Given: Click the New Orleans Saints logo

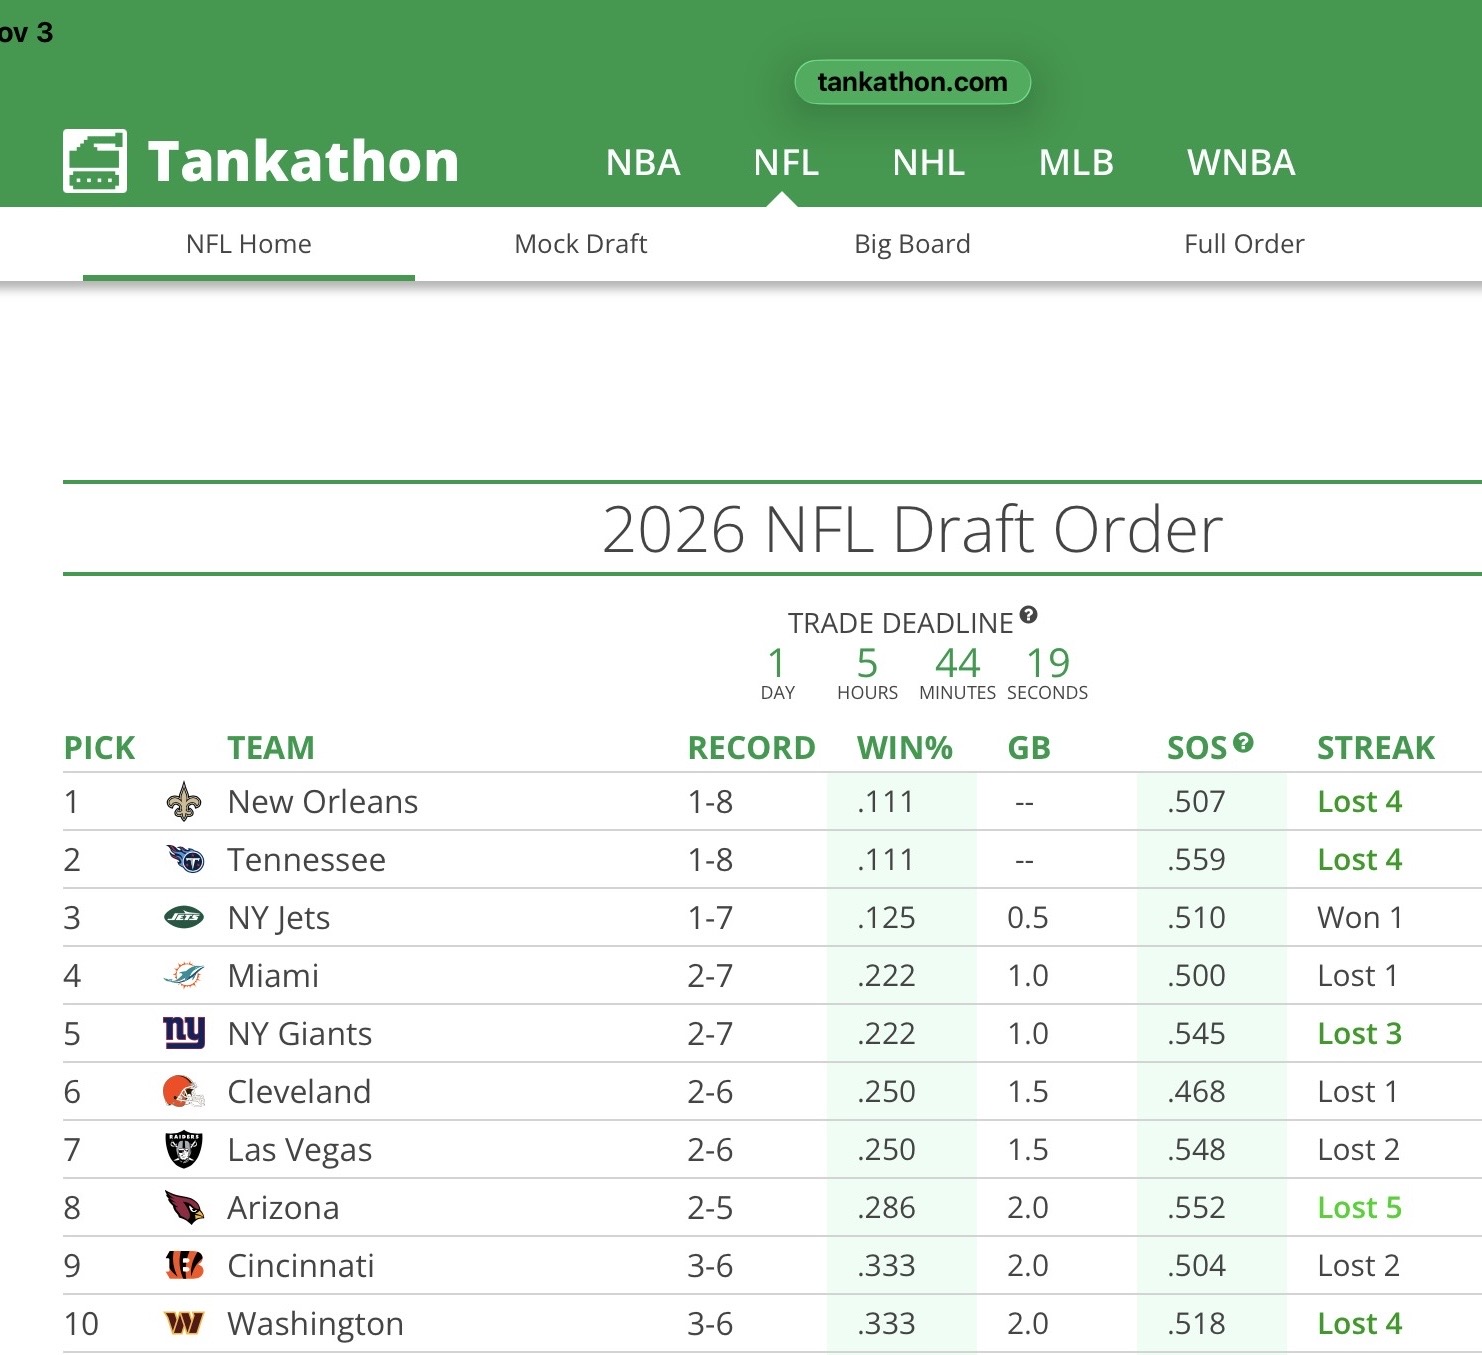Looking at the screenshot, I should click(x=184, y=802).
